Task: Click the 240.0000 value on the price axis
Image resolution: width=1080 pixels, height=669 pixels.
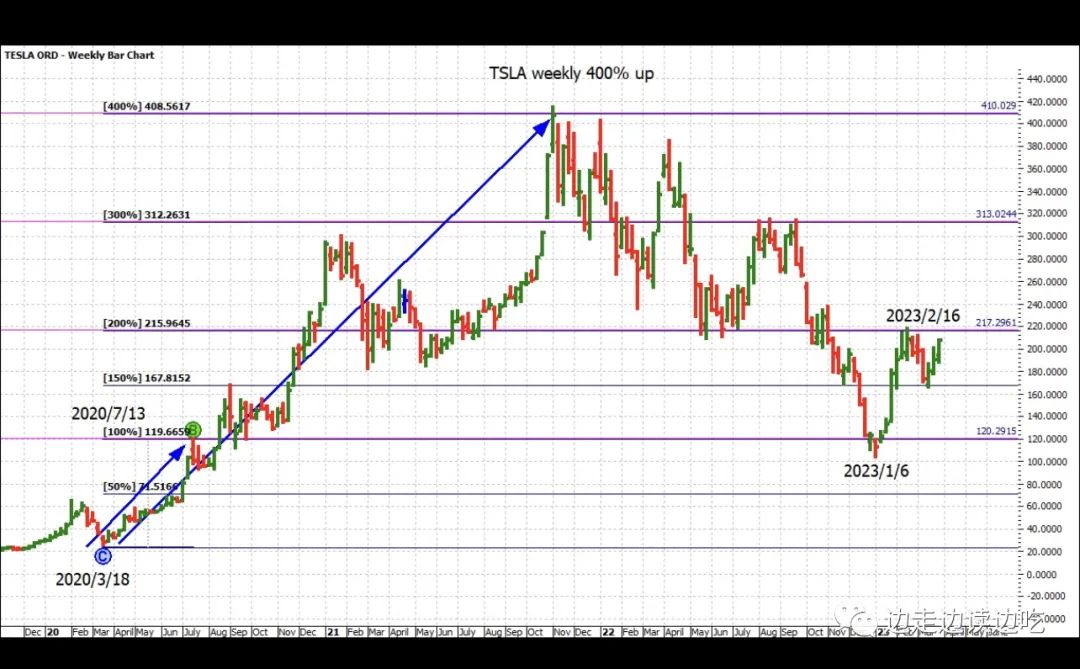Action: click(x=1047, y=305)
